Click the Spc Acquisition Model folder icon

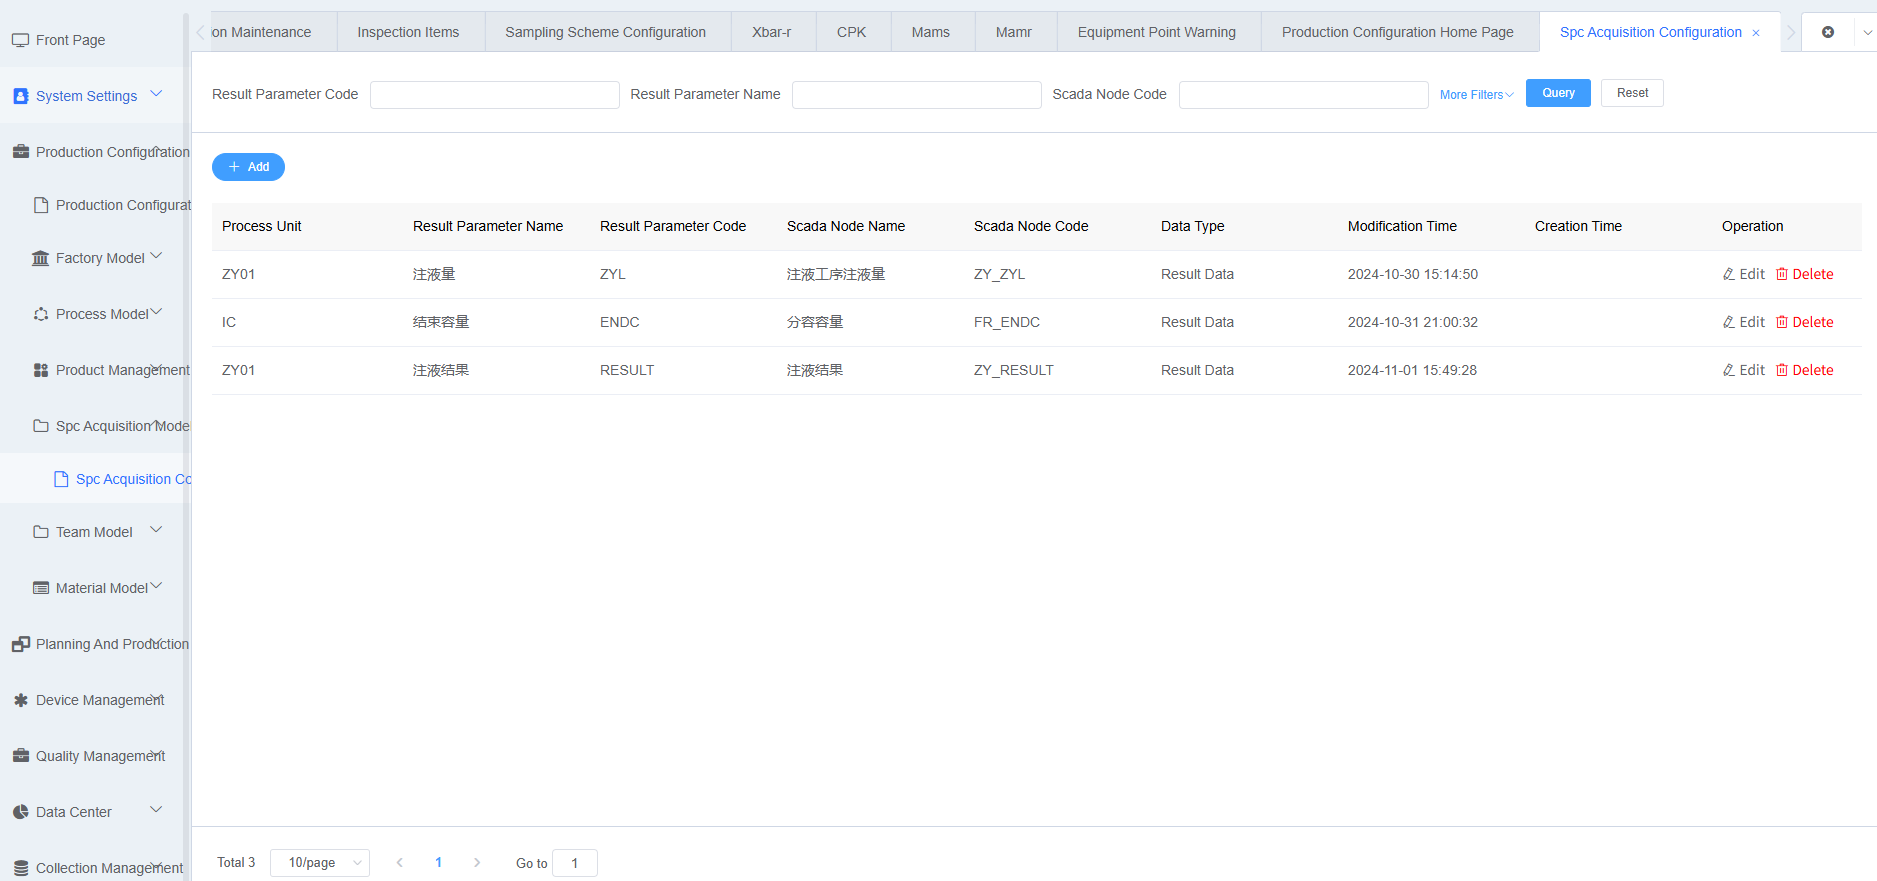(x=40, y=426)
